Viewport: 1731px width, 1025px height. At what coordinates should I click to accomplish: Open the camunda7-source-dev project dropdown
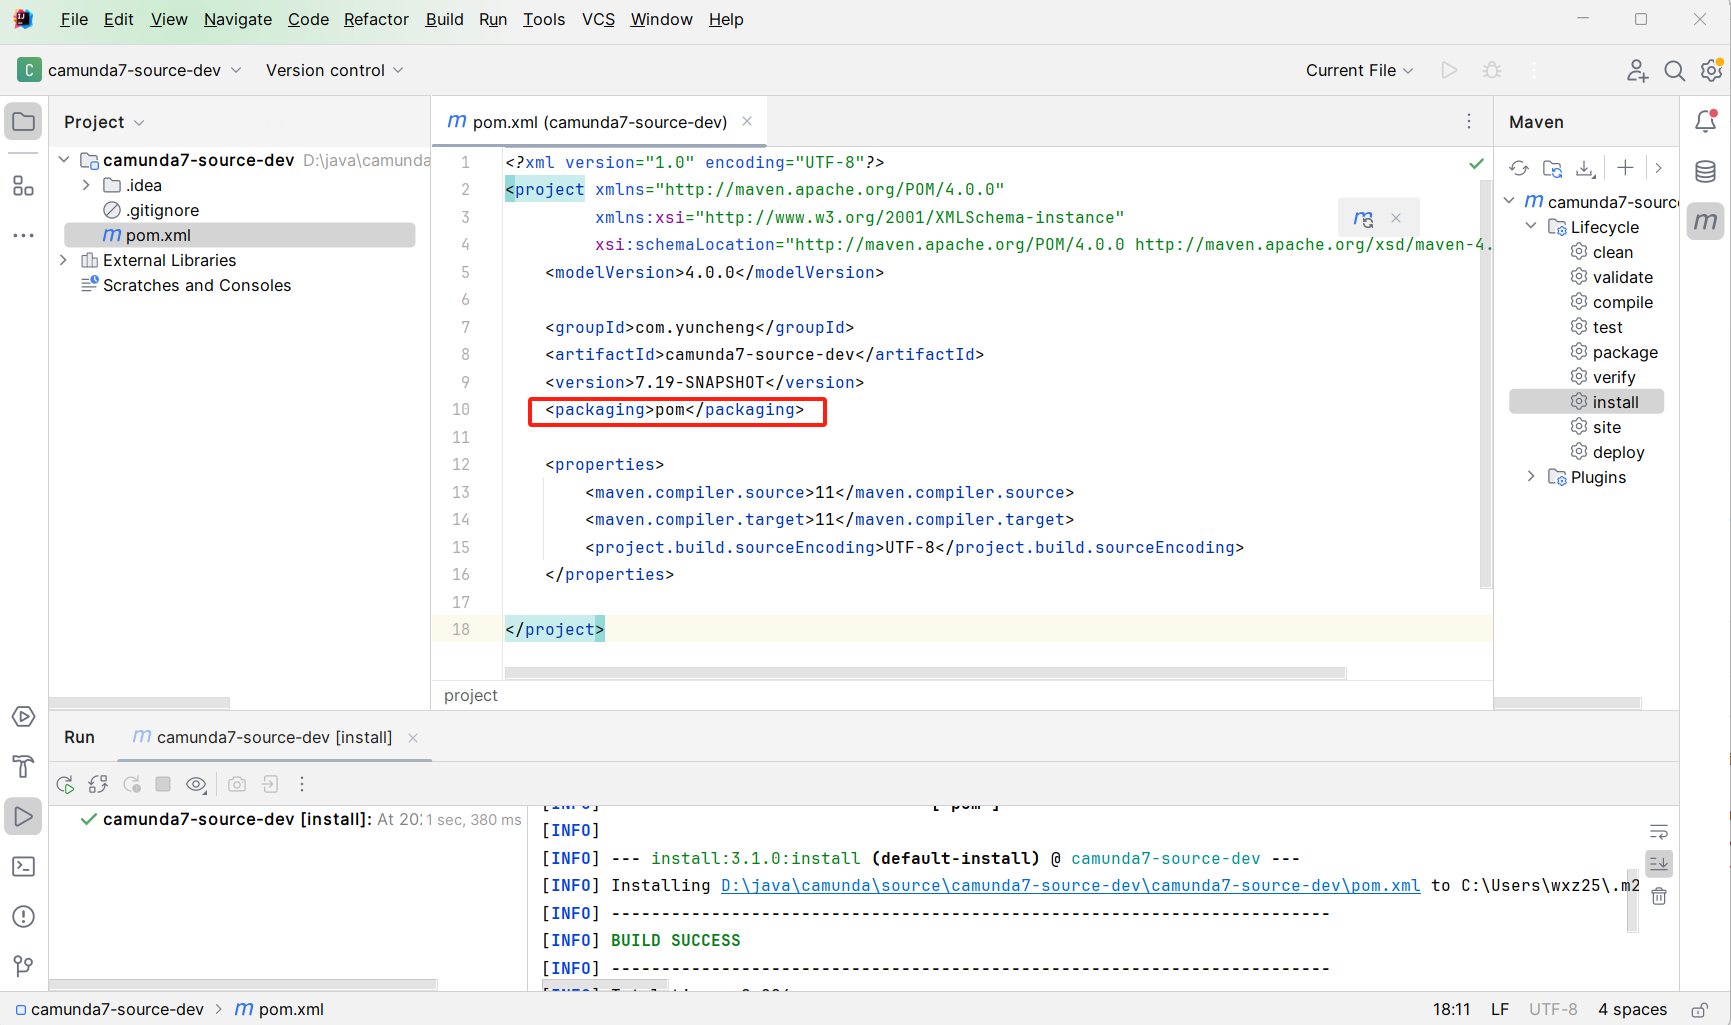click(x=130, y=70)
